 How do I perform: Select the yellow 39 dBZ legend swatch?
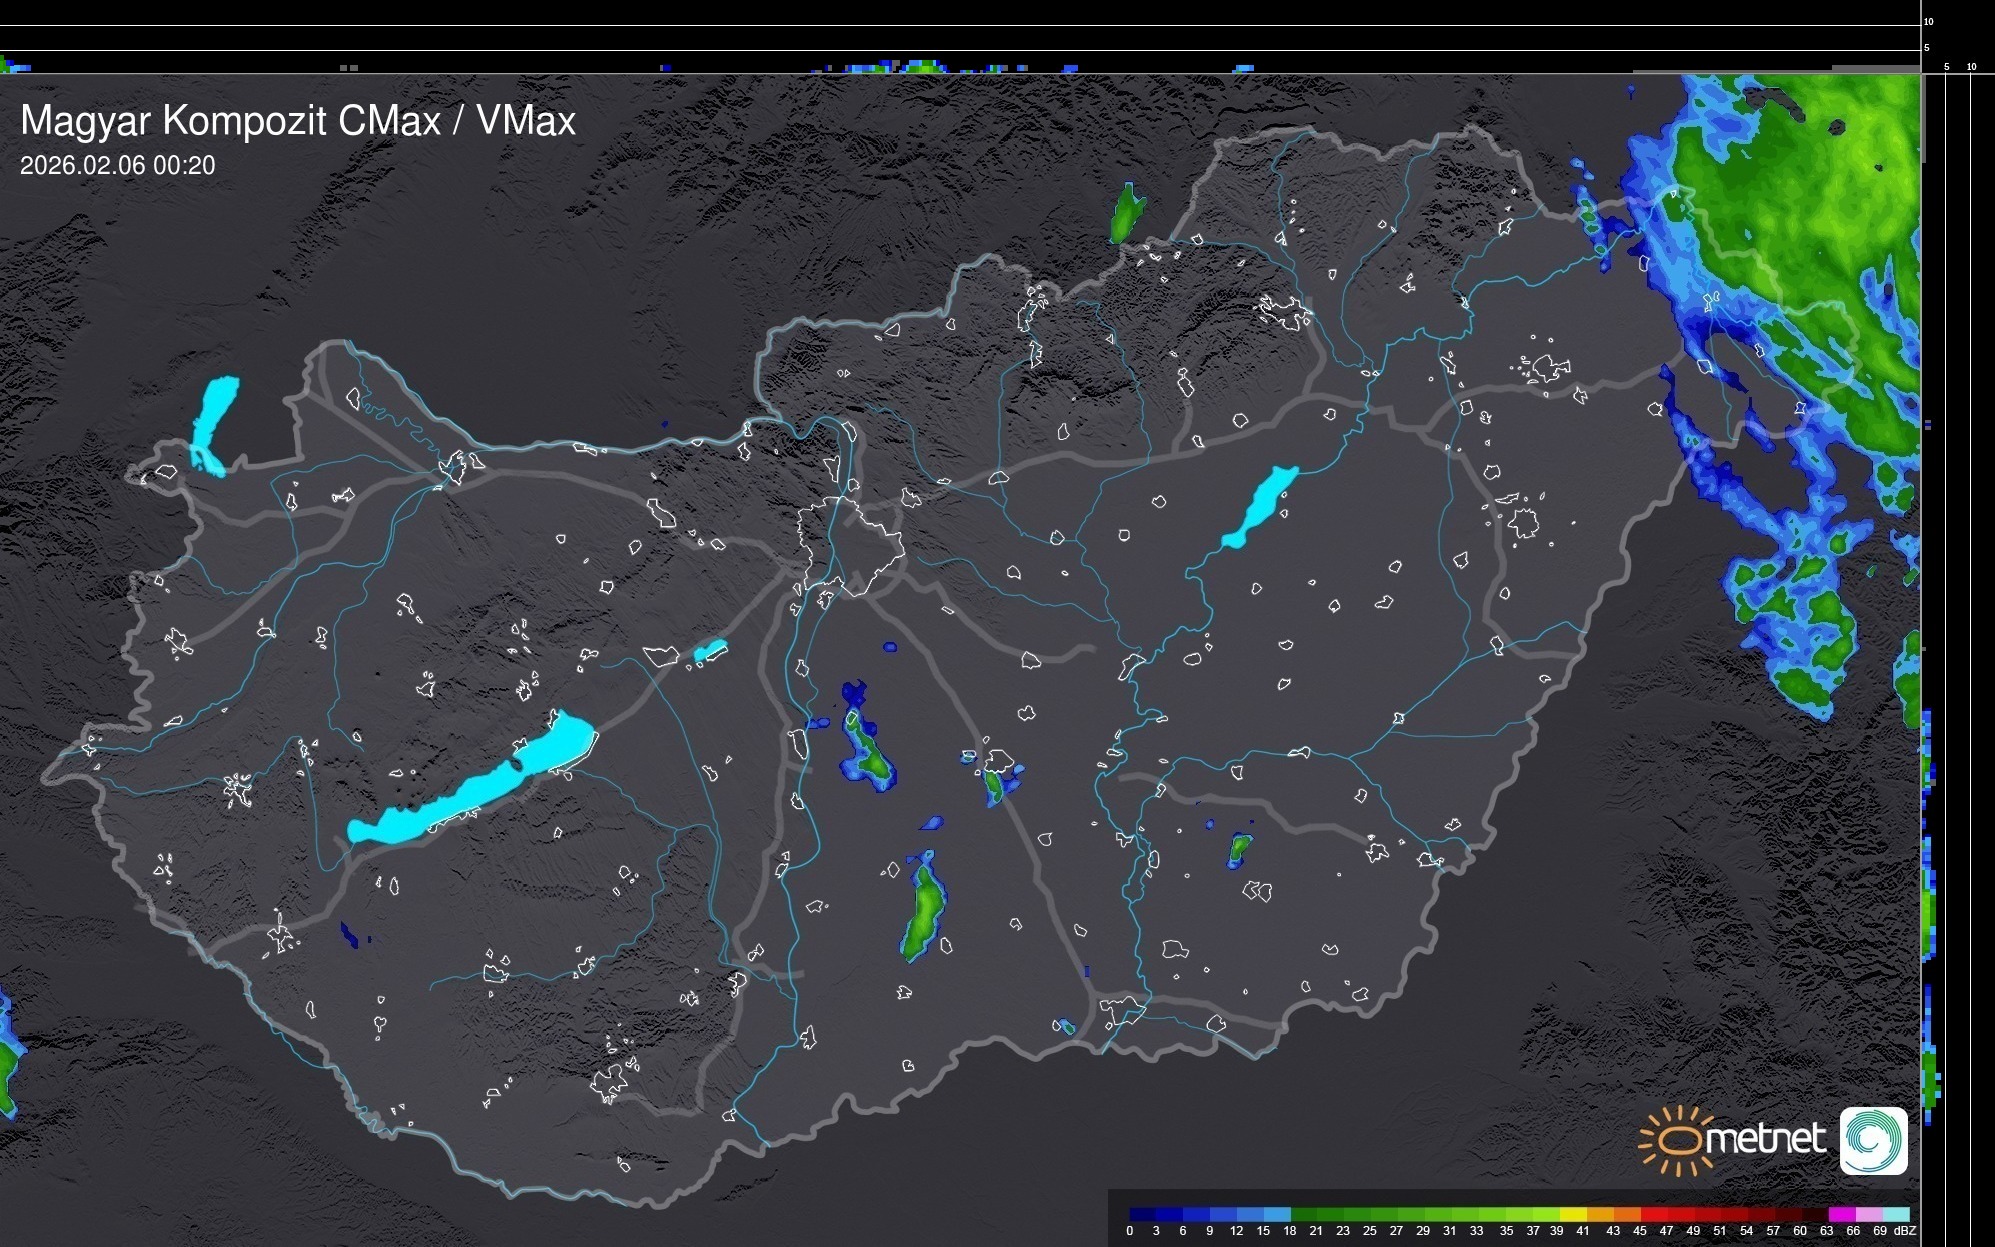1572,1214
